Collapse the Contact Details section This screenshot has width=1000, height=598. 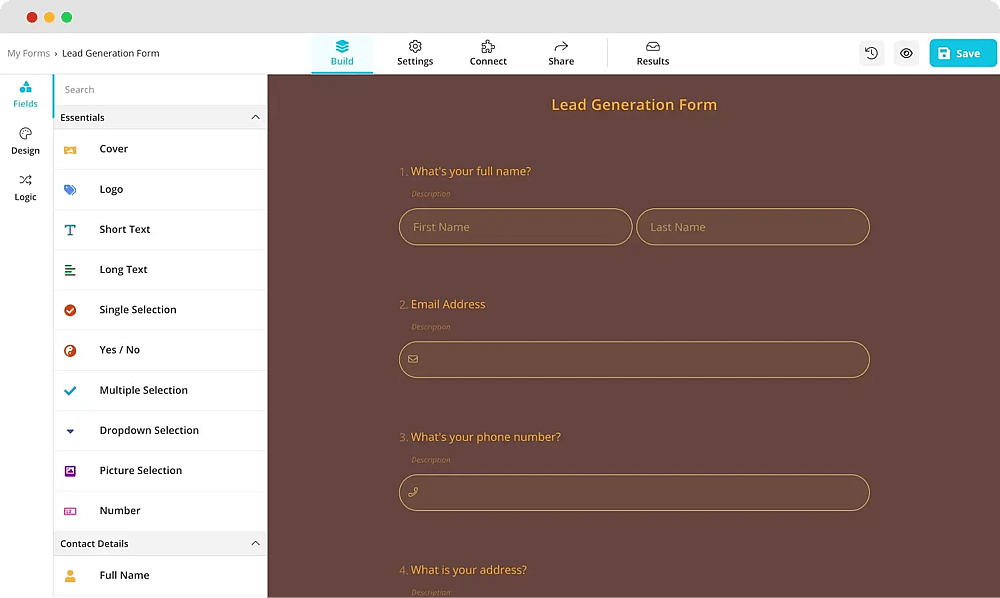click(255, 544)
